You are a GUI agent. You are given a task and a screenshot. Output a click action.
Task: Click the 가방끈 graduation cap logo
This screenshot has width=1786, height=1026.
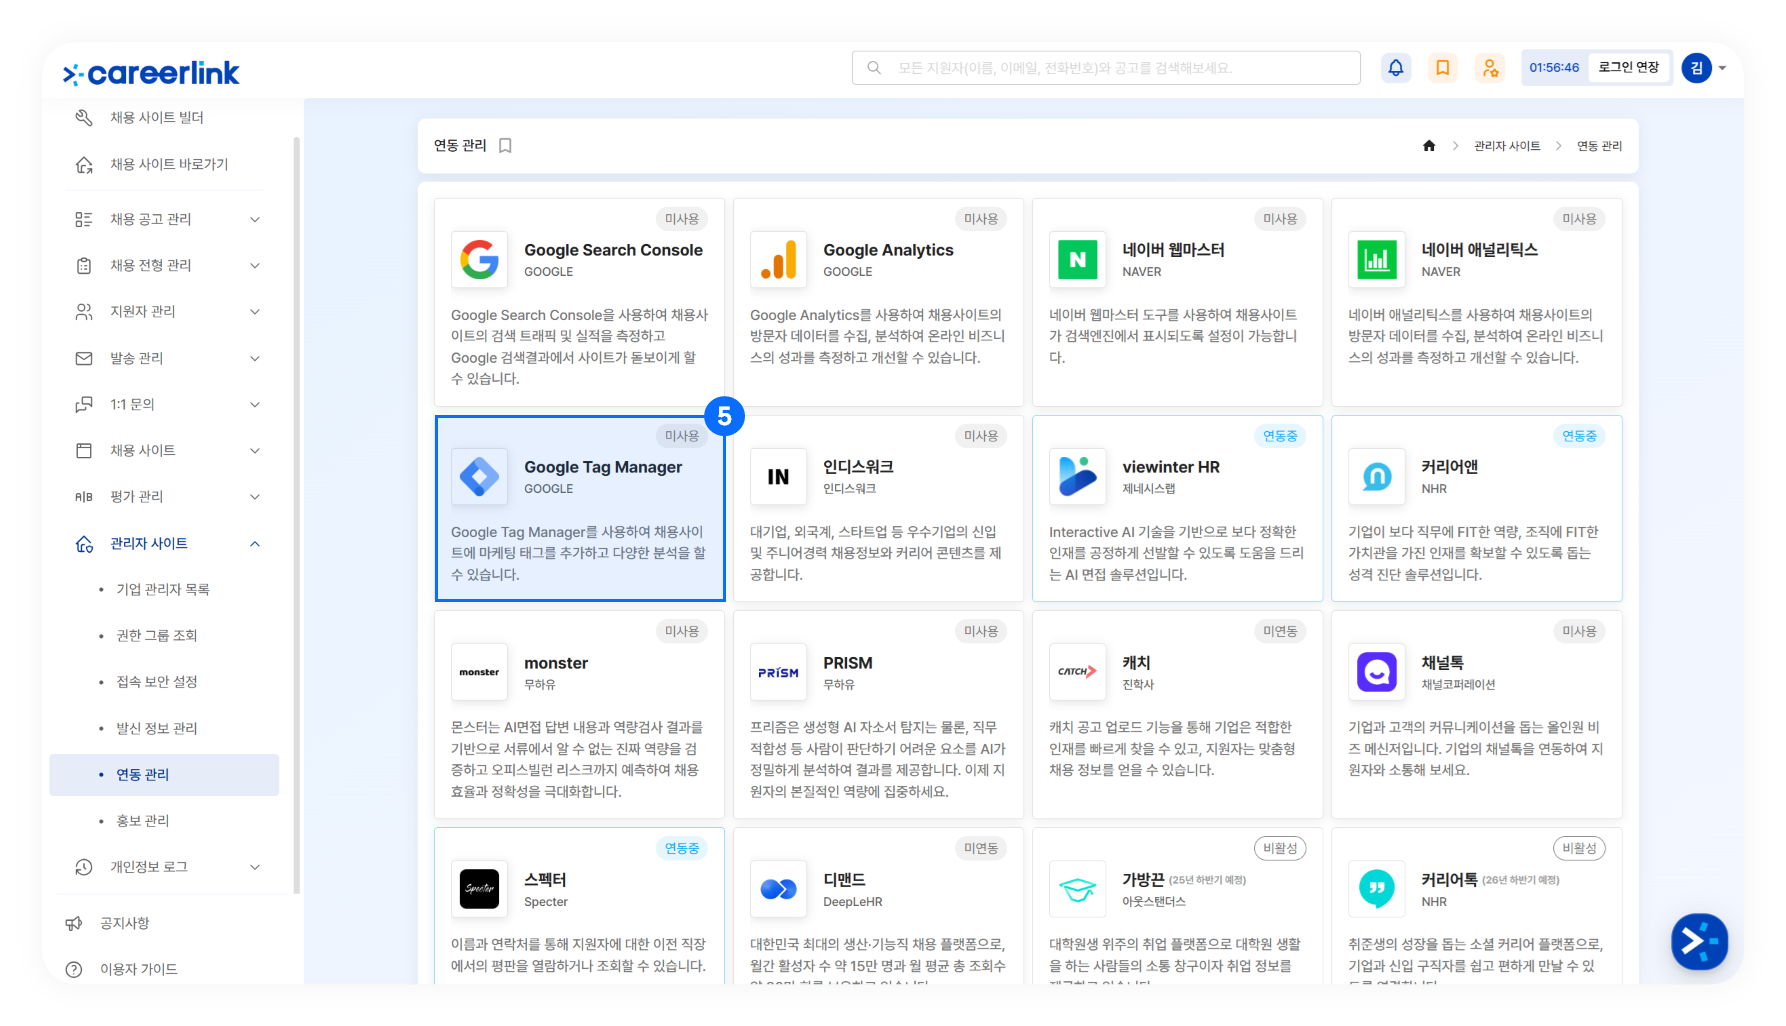pyautogui.click(x=1078, y=889)
